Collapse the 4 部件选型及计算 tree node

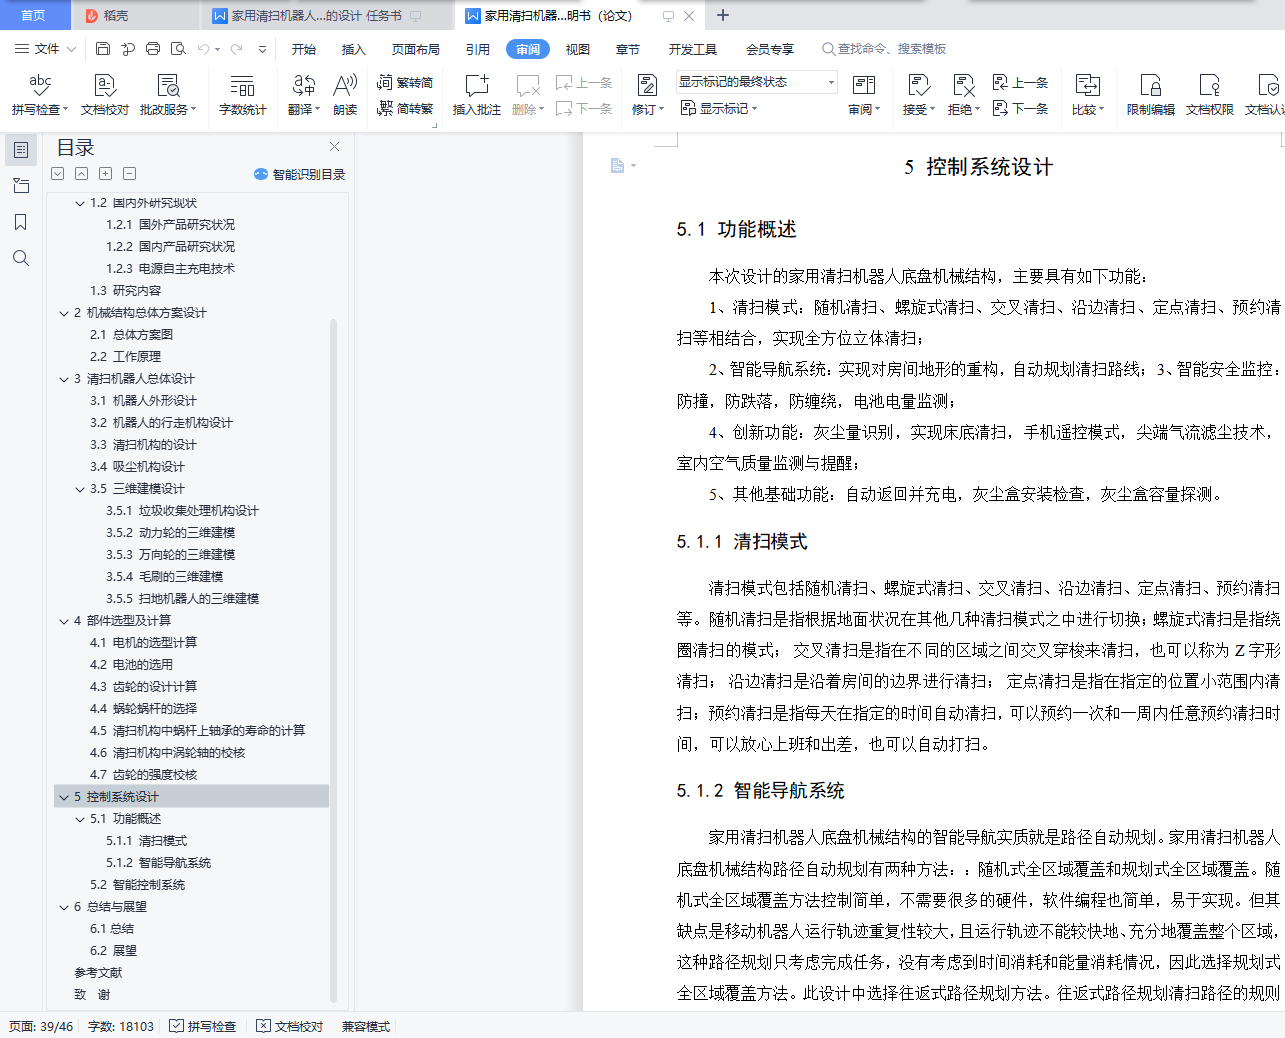point(64,621)
